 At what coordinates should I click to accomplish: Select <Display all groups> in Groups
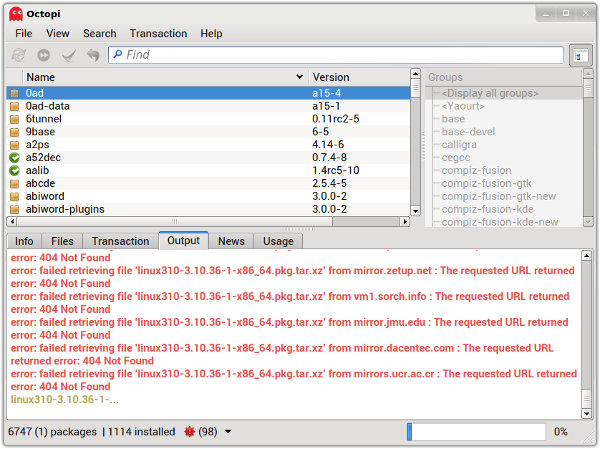[490, 93]
